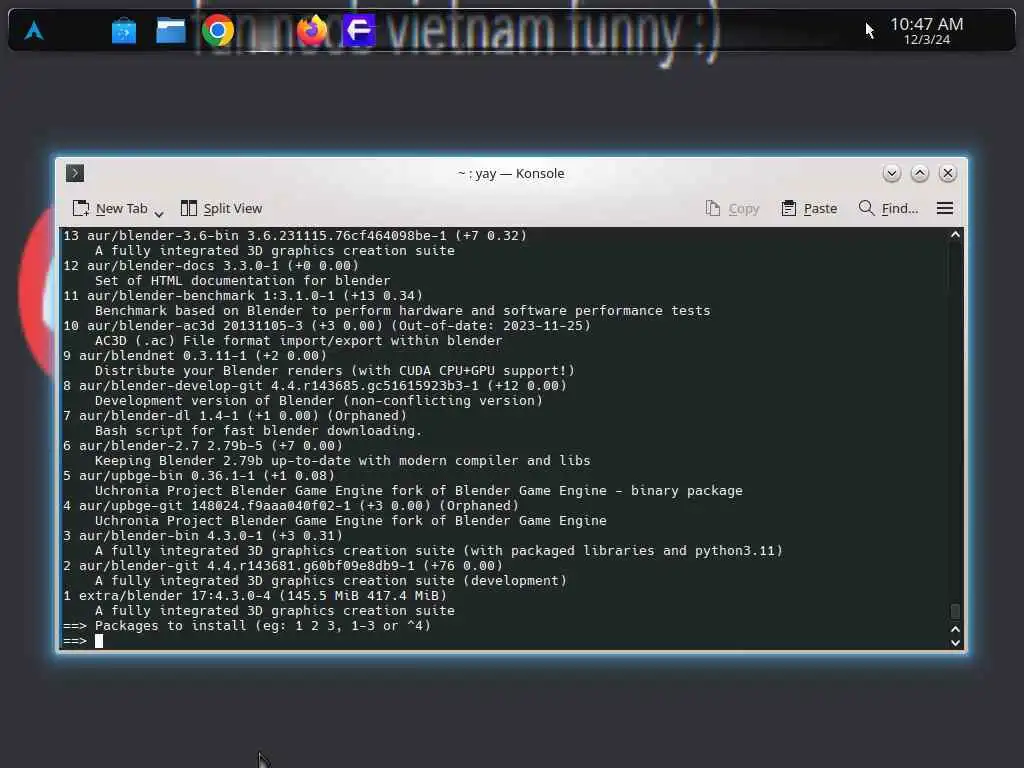Image resolution: width=1024 pixels, height=768 pixels.
Task: Click the line "3 aur/blender-bin 4.3.0-1"
Action: tap(202, 536)
